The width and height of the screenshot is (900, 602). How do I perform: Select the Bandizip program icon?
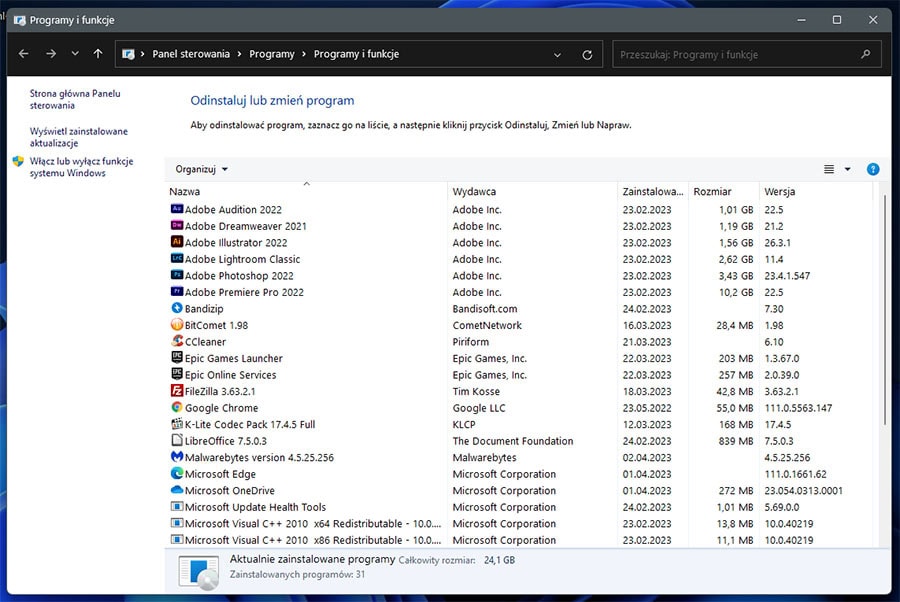177,308
